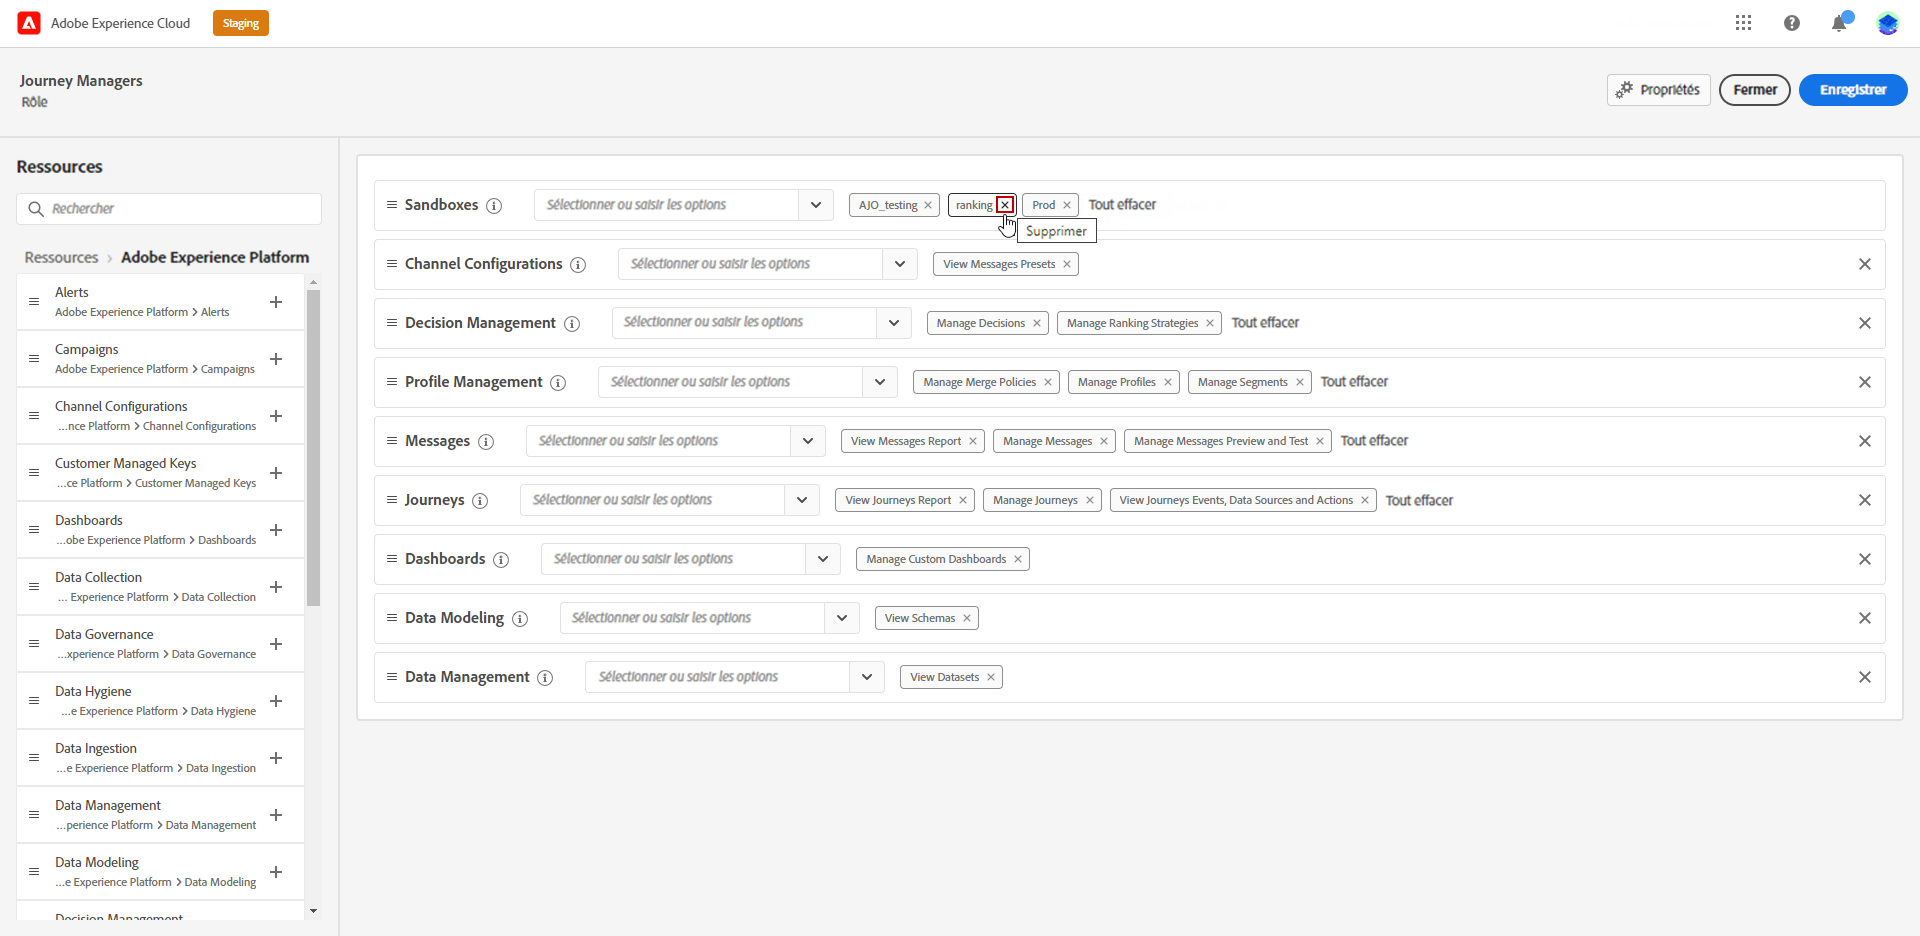This screenshot has height=936, width=1920.
Task: Open the notifications bell
Action: click(1839, 23)
